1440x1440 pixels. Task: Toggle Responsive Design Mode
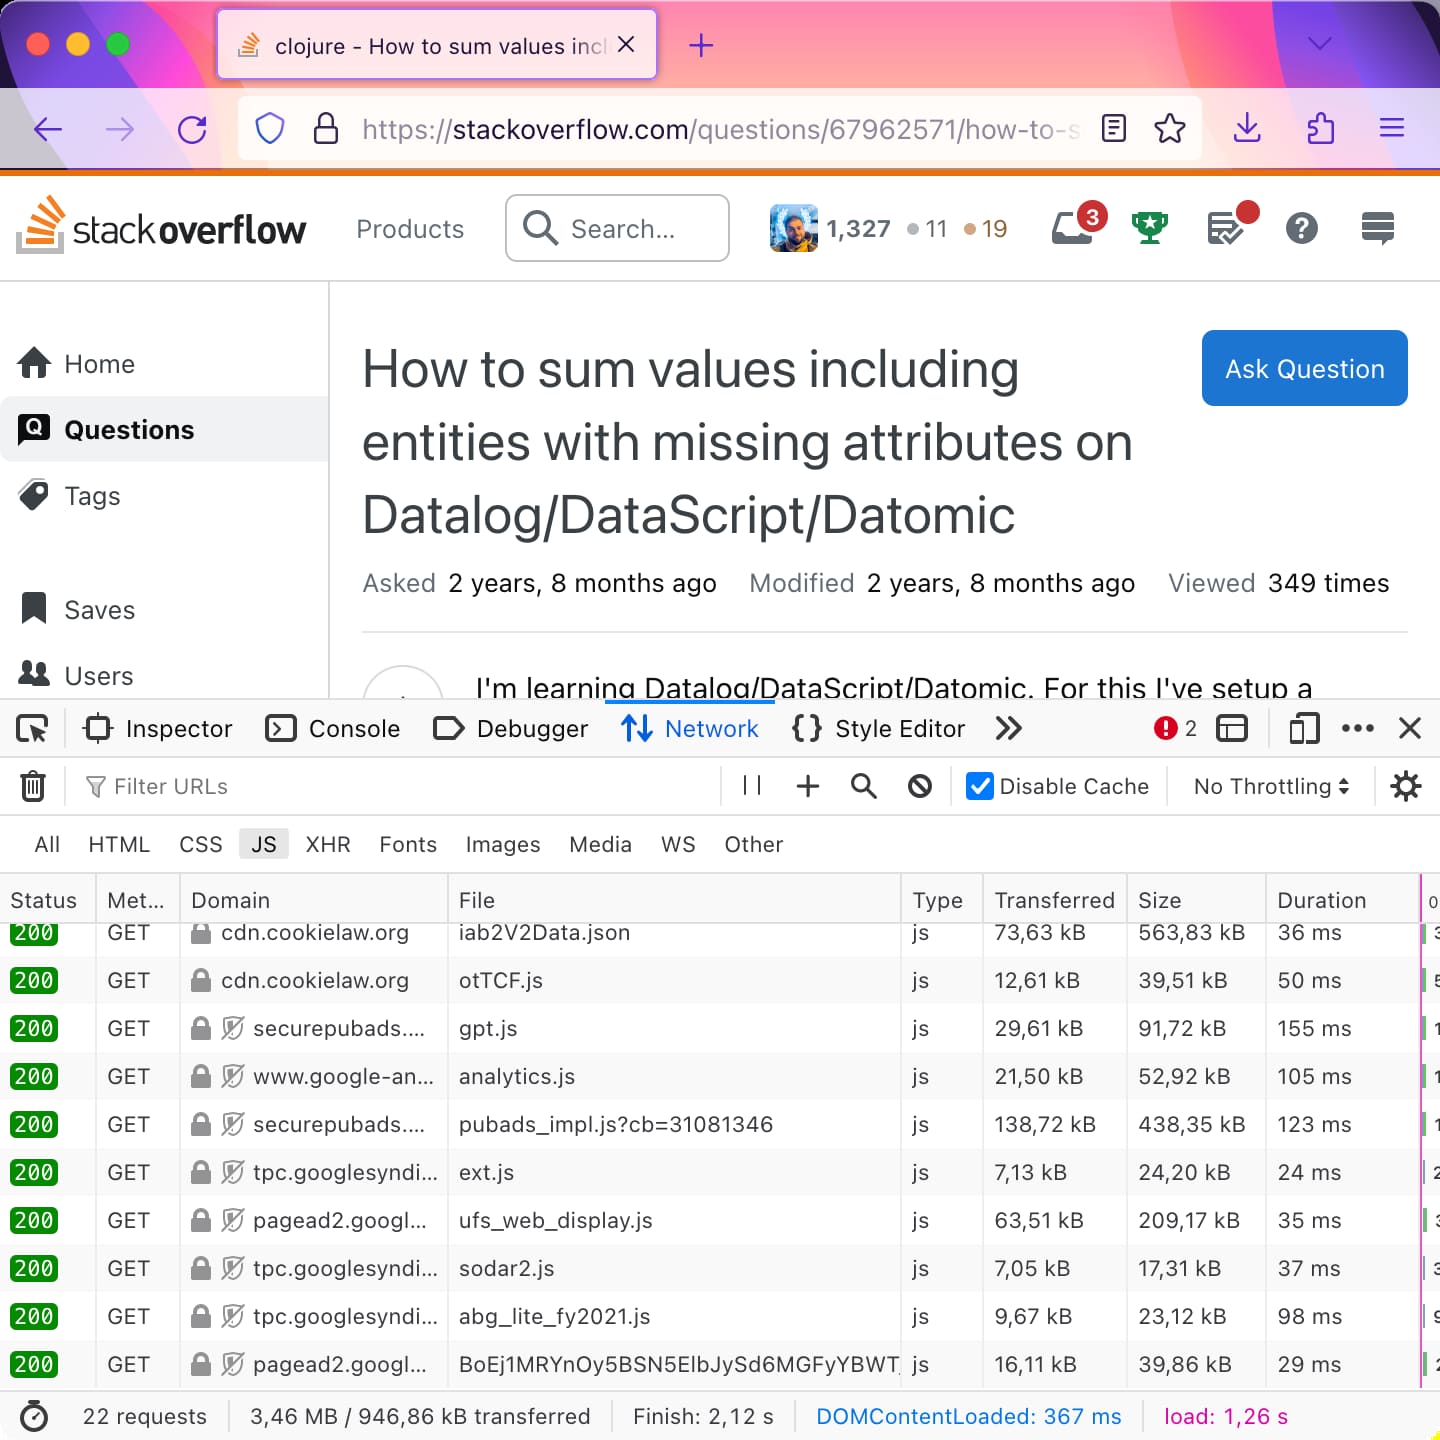[1303, 728]
